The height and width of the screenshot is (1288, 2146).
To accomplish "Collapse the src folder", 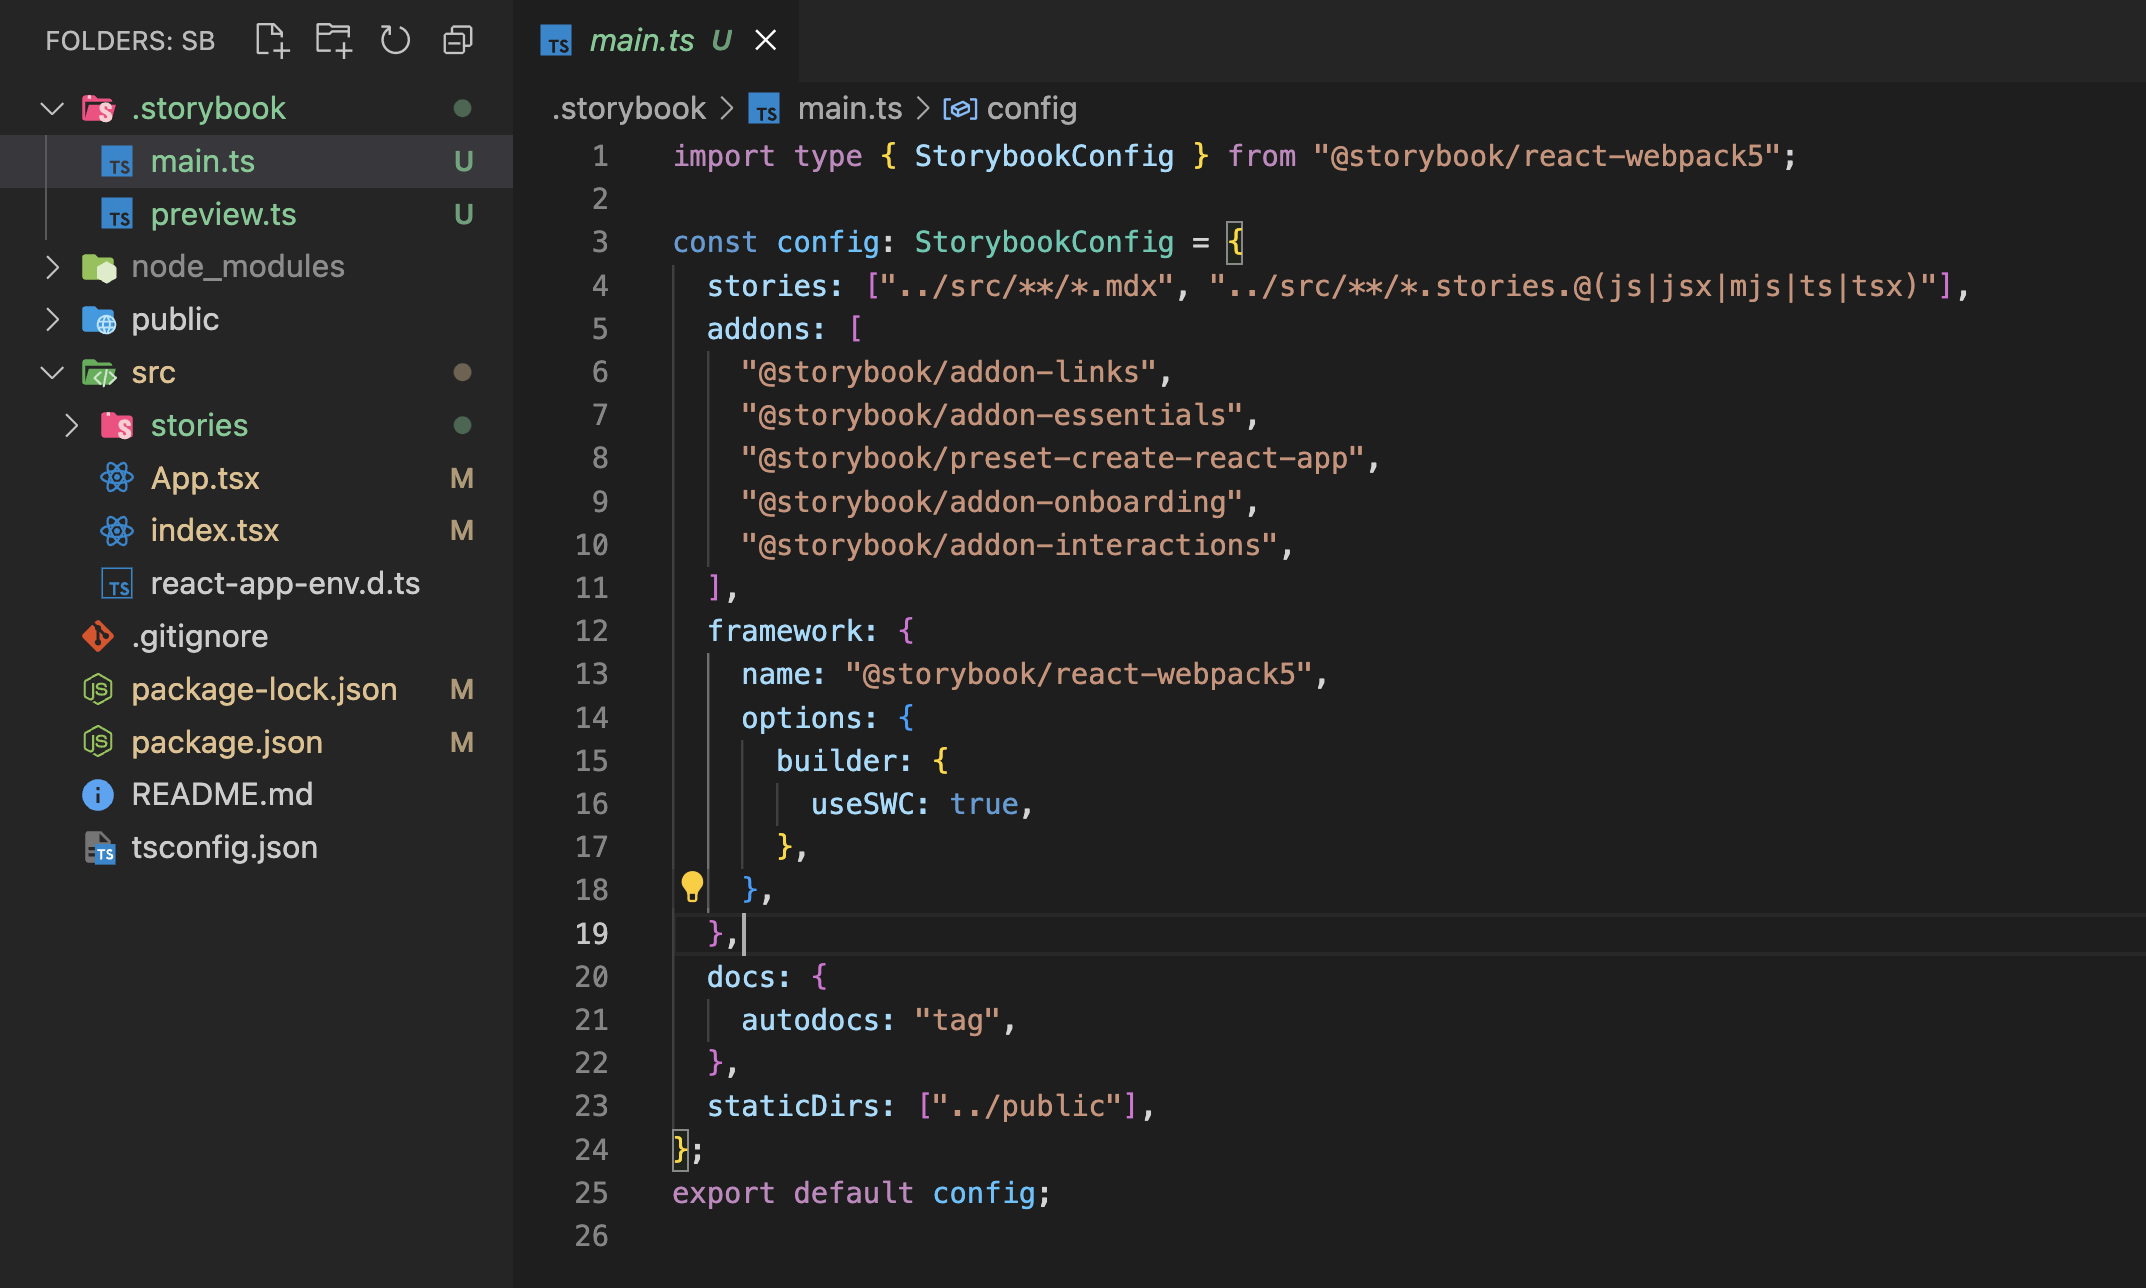I will coord(52,372).
